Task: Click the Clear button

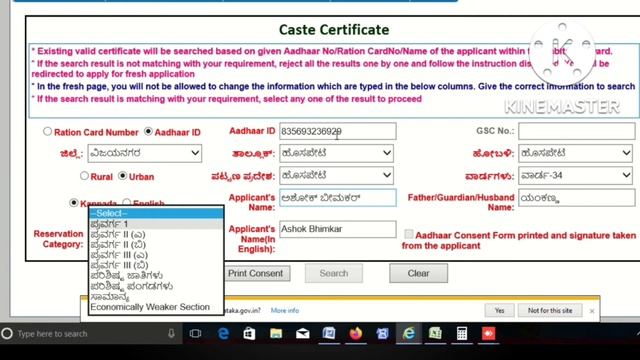Action: (418, 273)
